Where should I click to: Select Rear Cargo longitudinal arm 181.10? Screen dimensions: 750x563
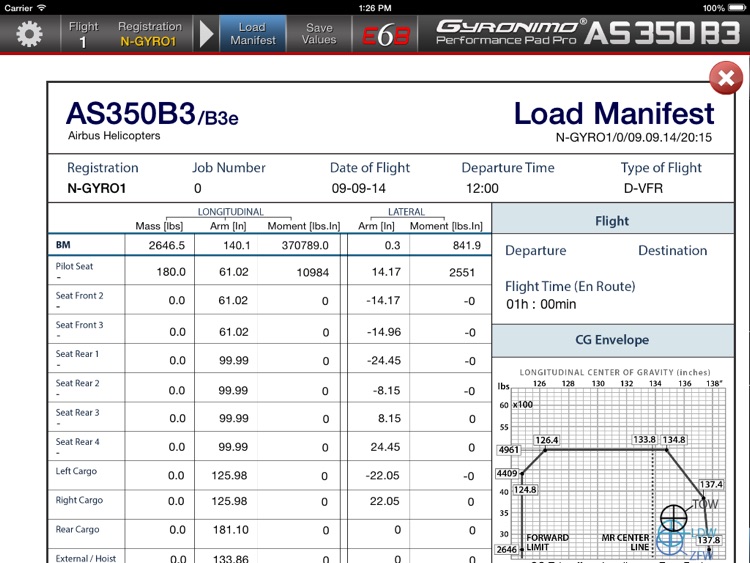coord(231,530)
